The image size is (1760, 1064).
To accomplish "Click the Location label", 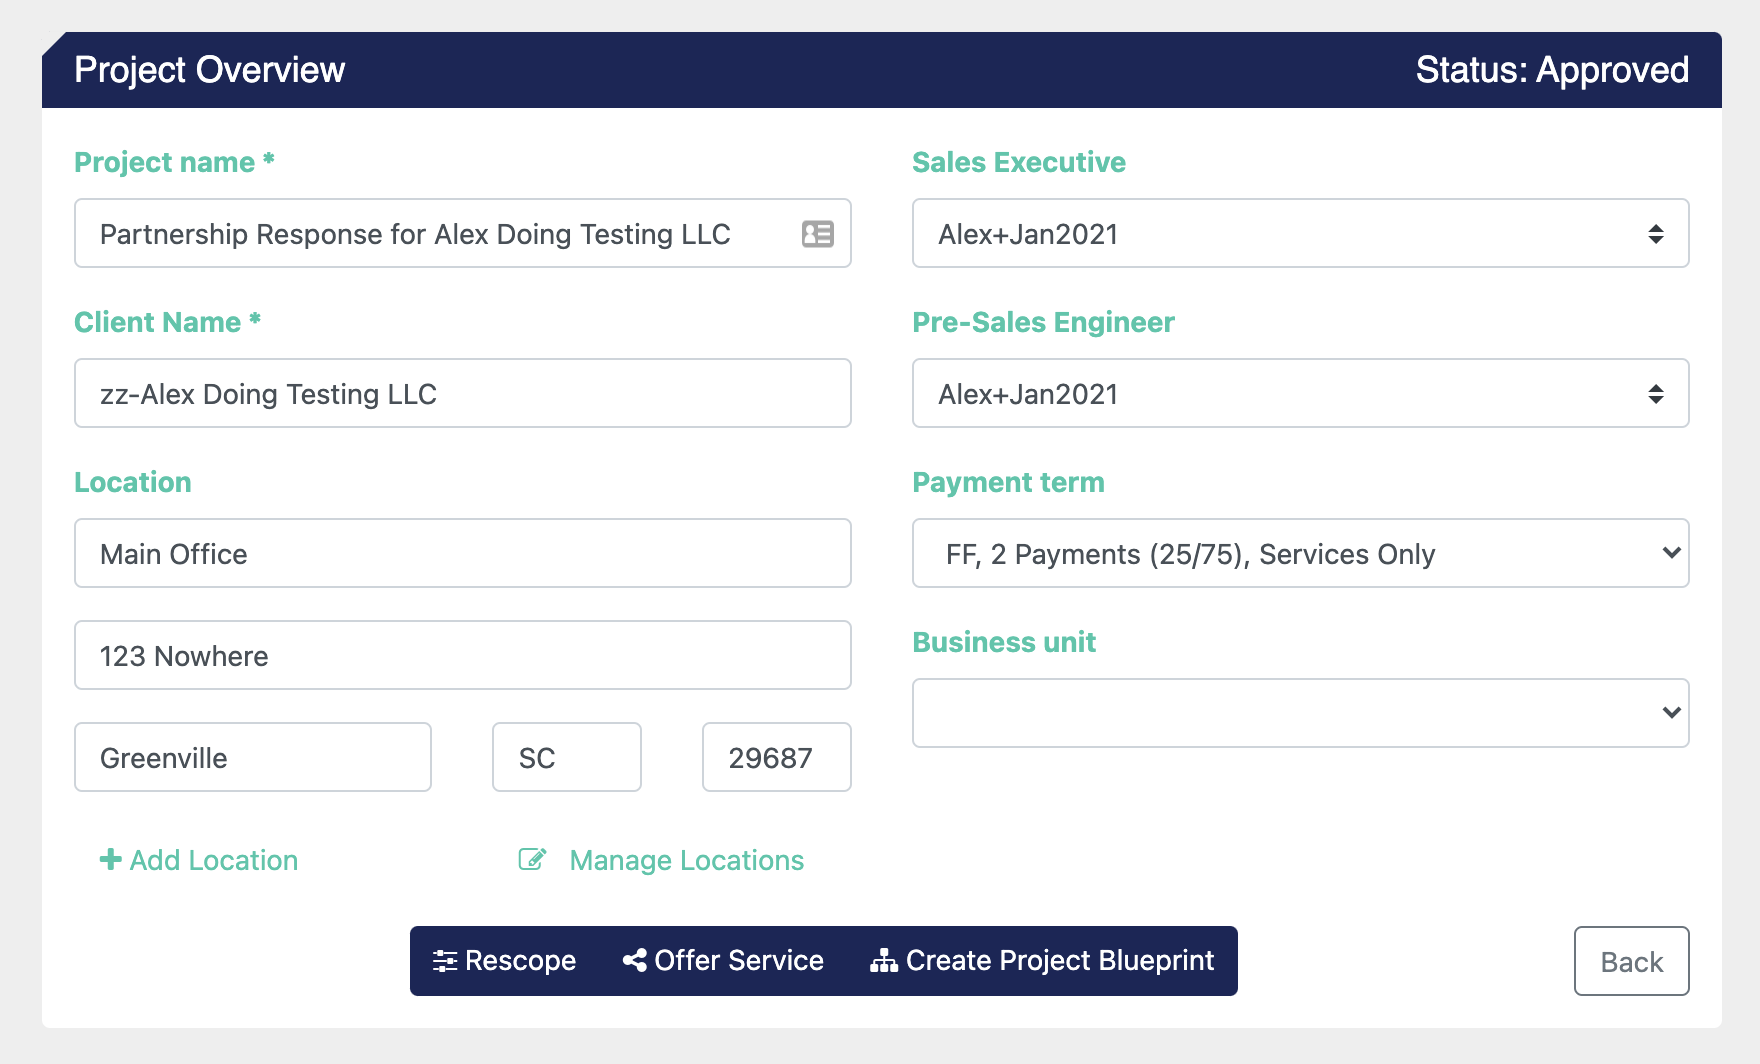I will point(132,482).
